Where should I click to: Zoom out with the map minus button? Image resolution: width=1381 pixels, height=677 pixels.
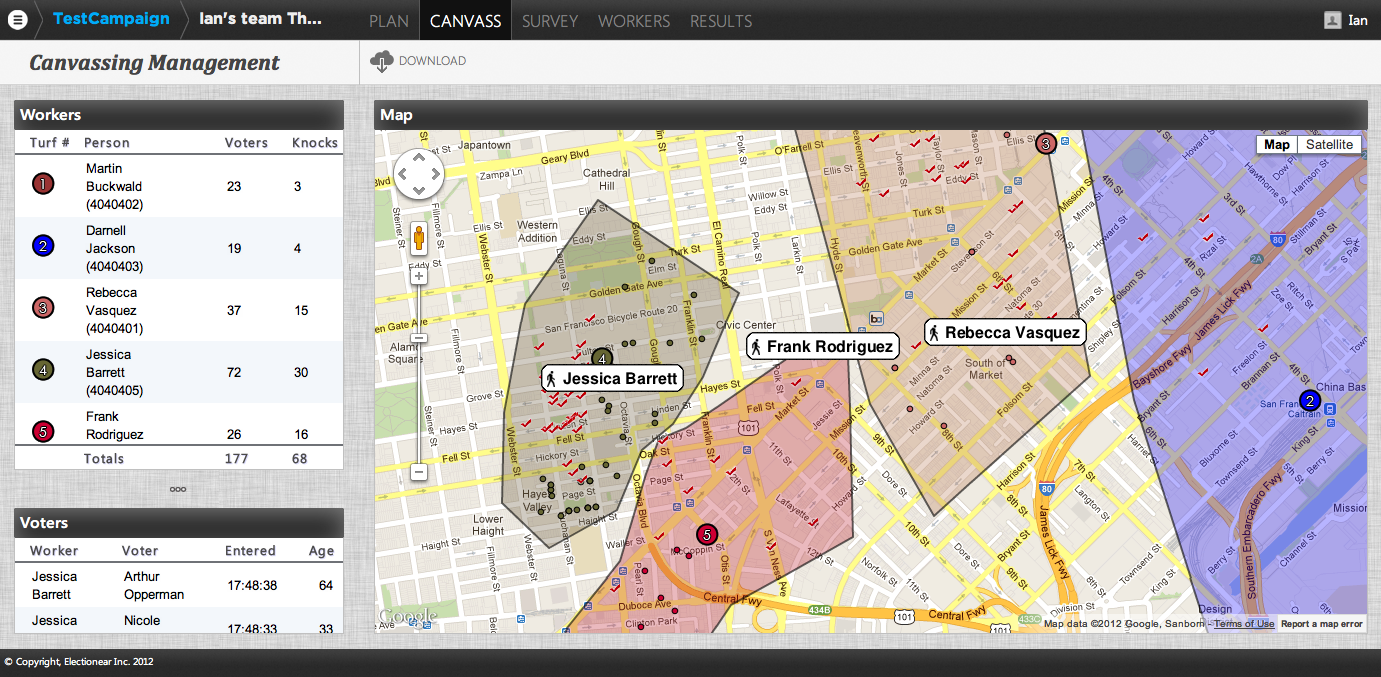[419, 471]
